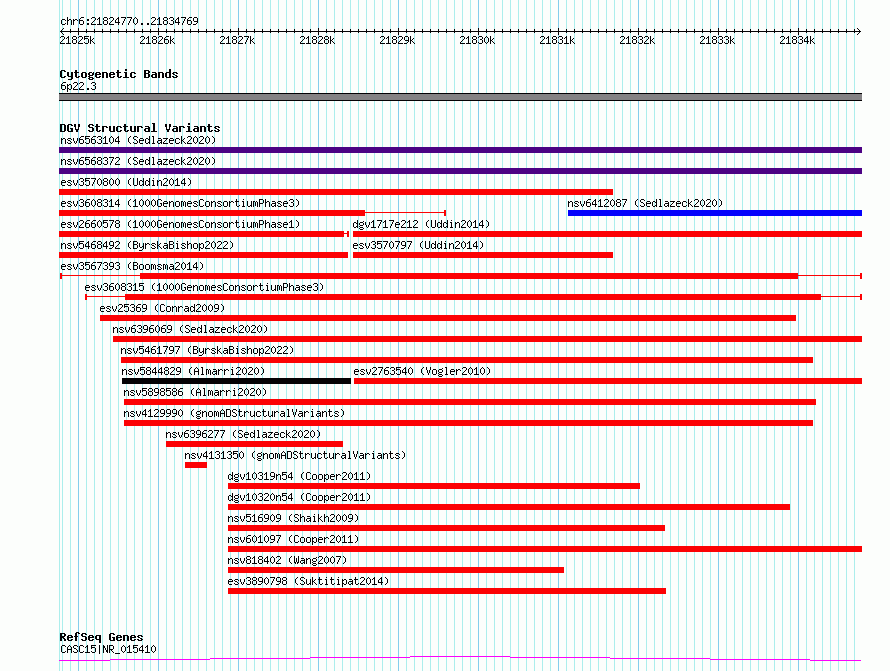Open nsv4131350 (gnomADStructuralVariants) label
Screen dimensions: 890x671
click(x=295, y=455)
